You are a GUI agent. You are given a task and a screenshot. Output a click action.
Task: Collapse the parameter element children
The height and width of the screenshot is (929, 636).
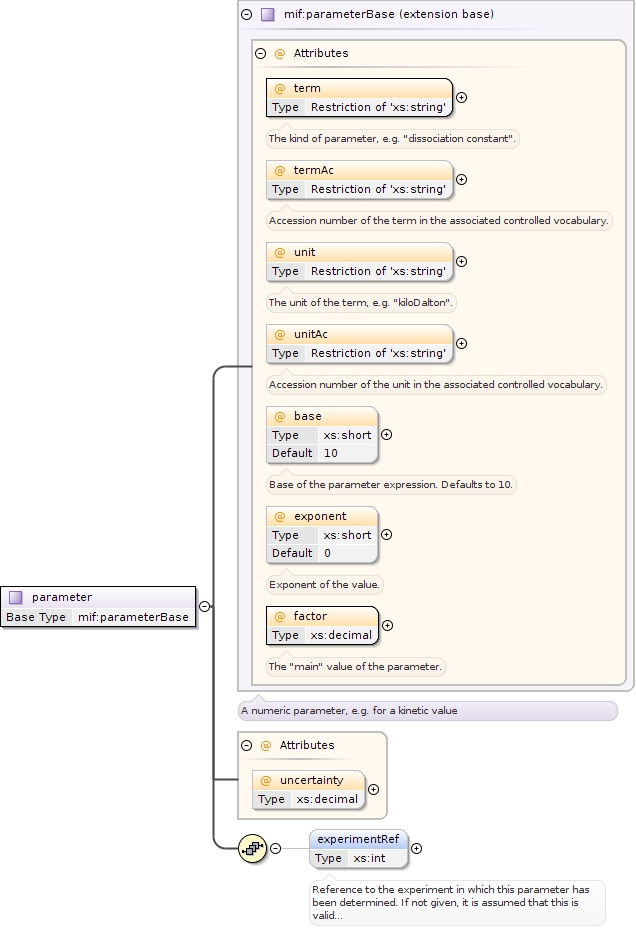click(x=204, y=606)
